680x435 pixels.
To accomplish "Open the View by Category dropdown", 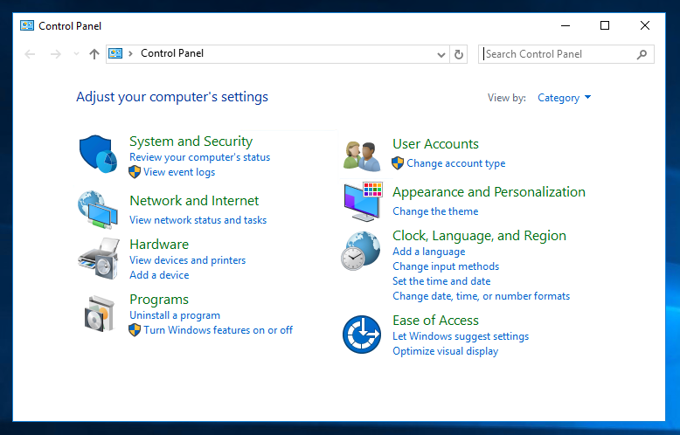I will (564, 98).
